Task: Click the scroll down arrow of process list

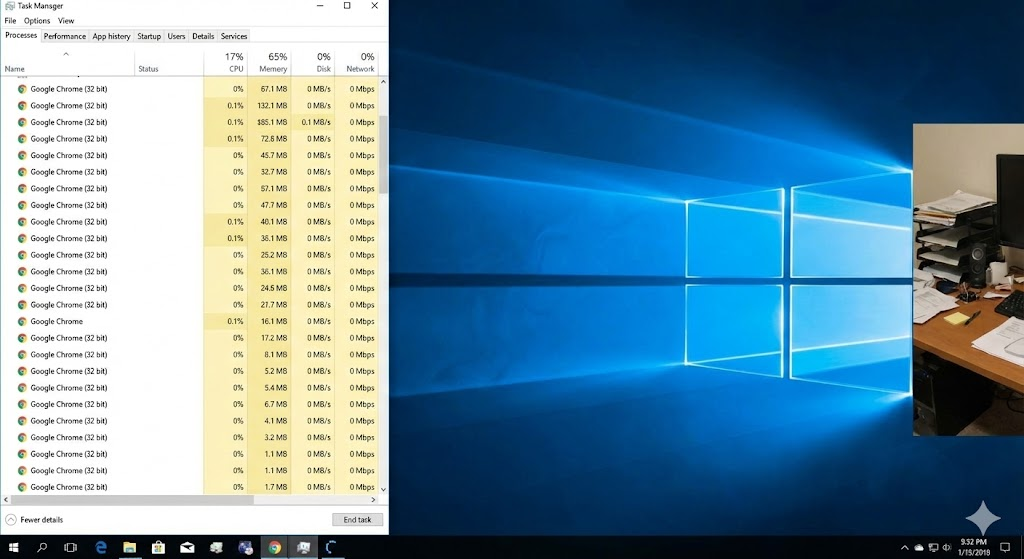Action: [383, 489]
